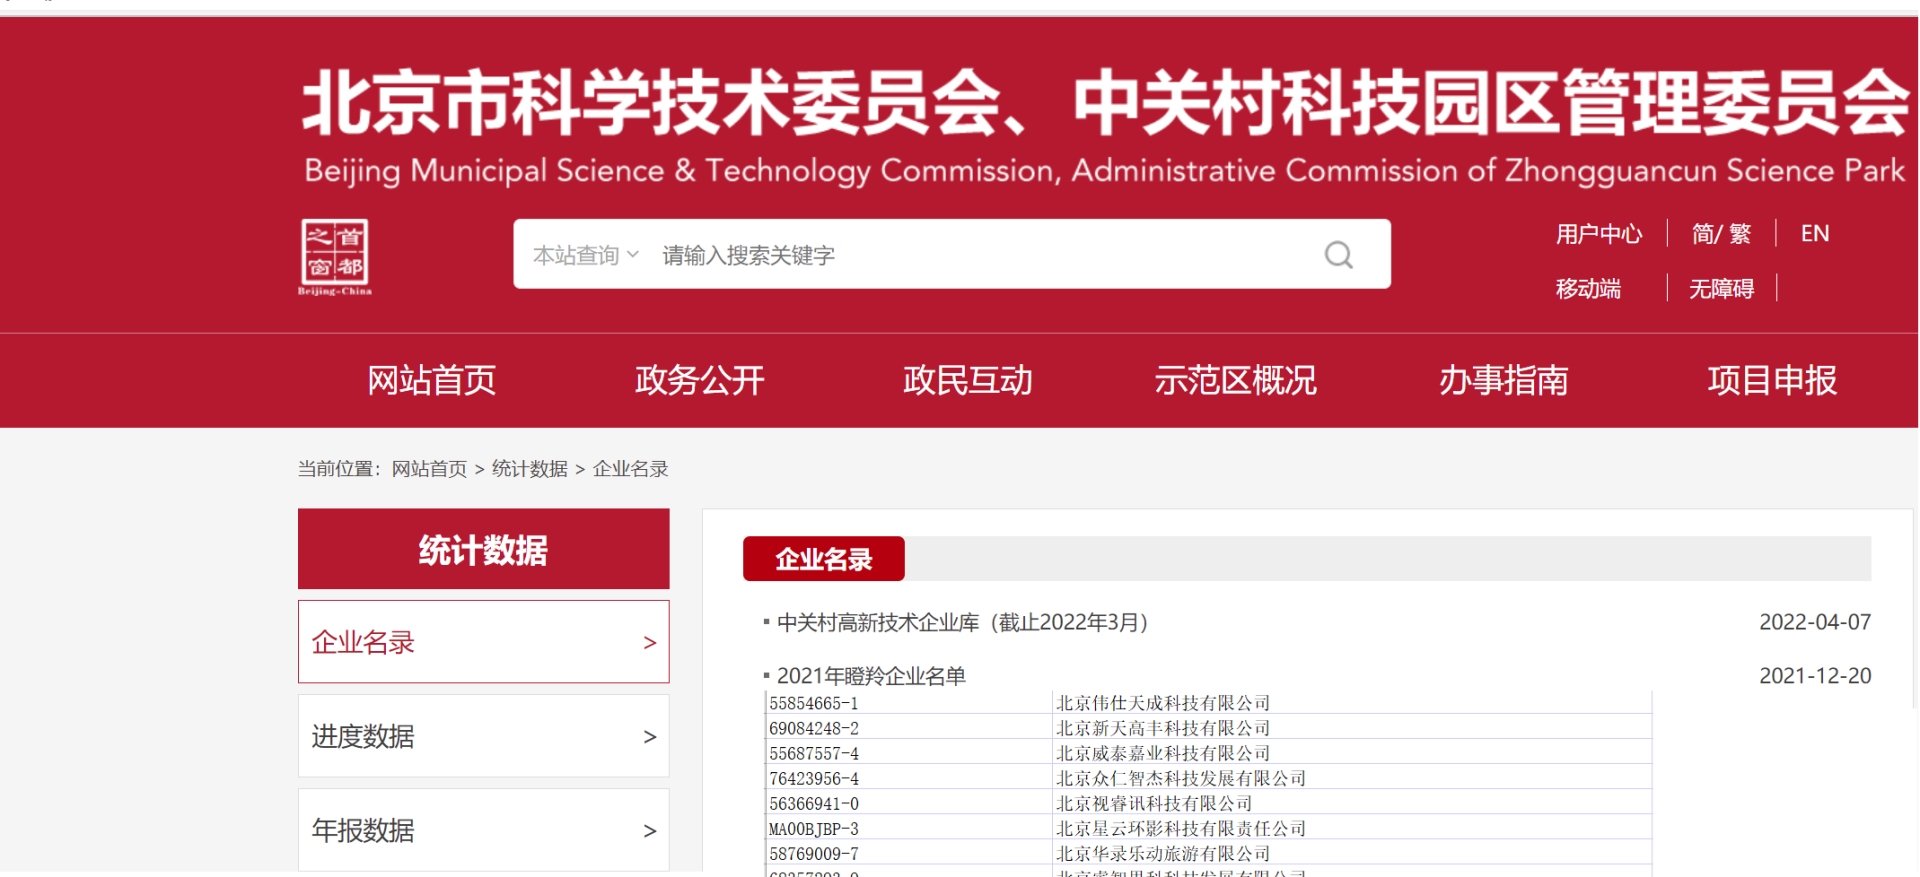Enable 无障碍 accessibility mode
This screenshot has height=877, width=1920.
[1721, 289]
